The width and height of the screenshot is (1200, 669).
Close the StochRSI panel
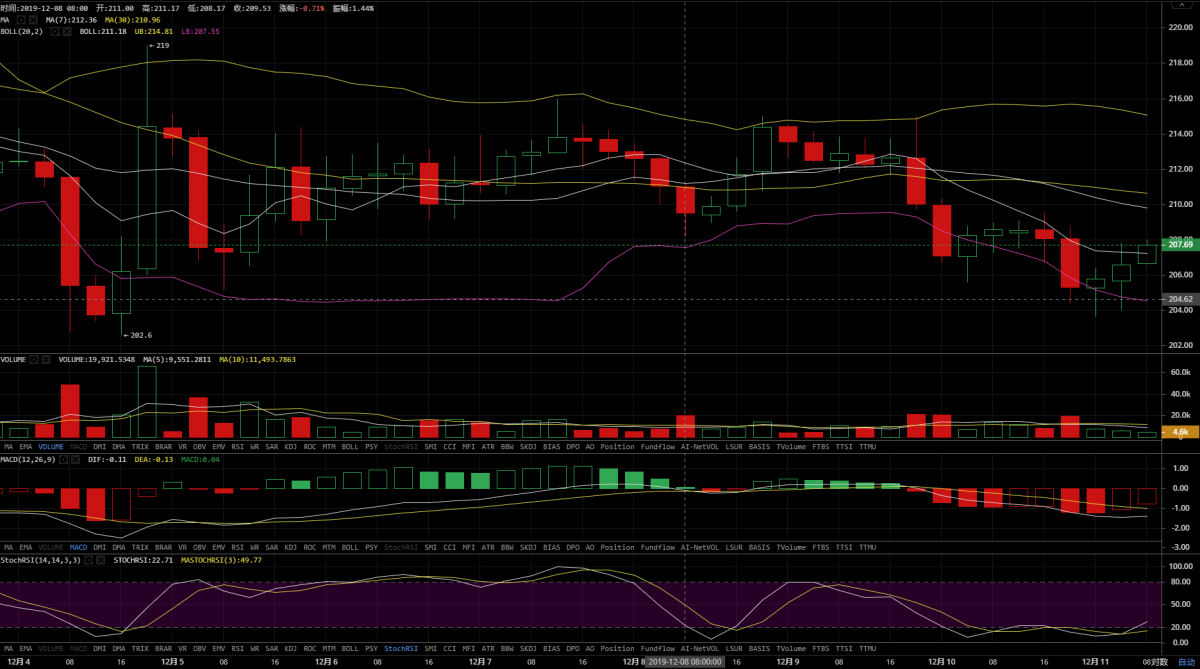(101, 560)
